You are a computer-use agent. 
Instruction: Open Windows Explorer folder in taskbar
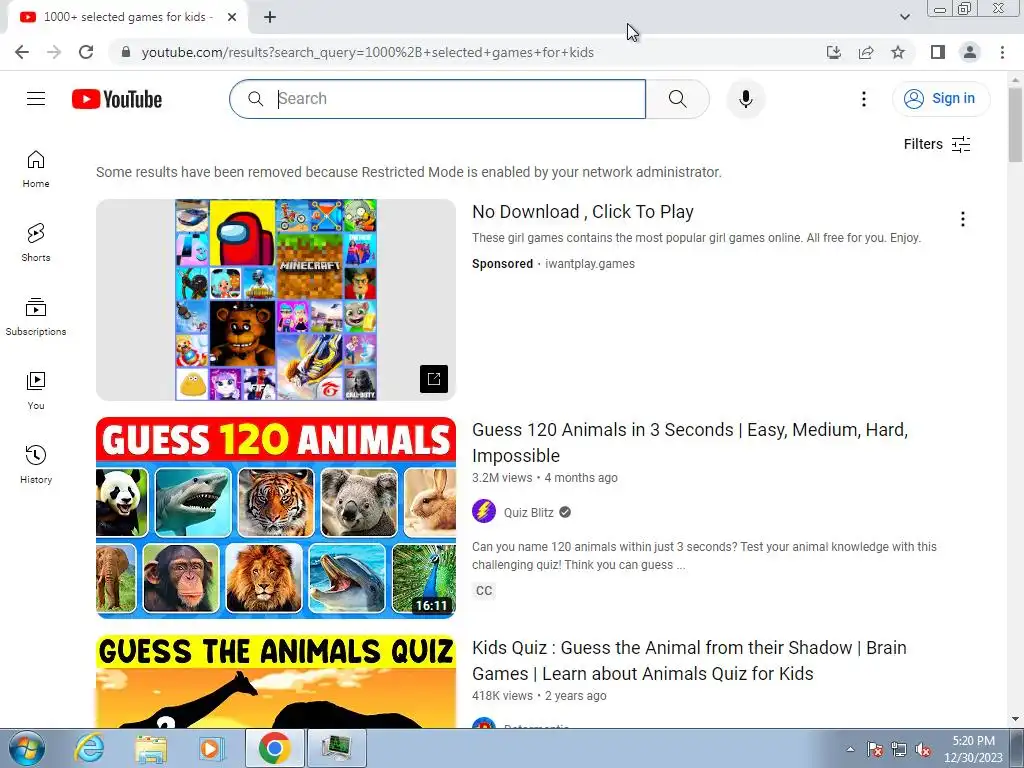coord(151,748)
